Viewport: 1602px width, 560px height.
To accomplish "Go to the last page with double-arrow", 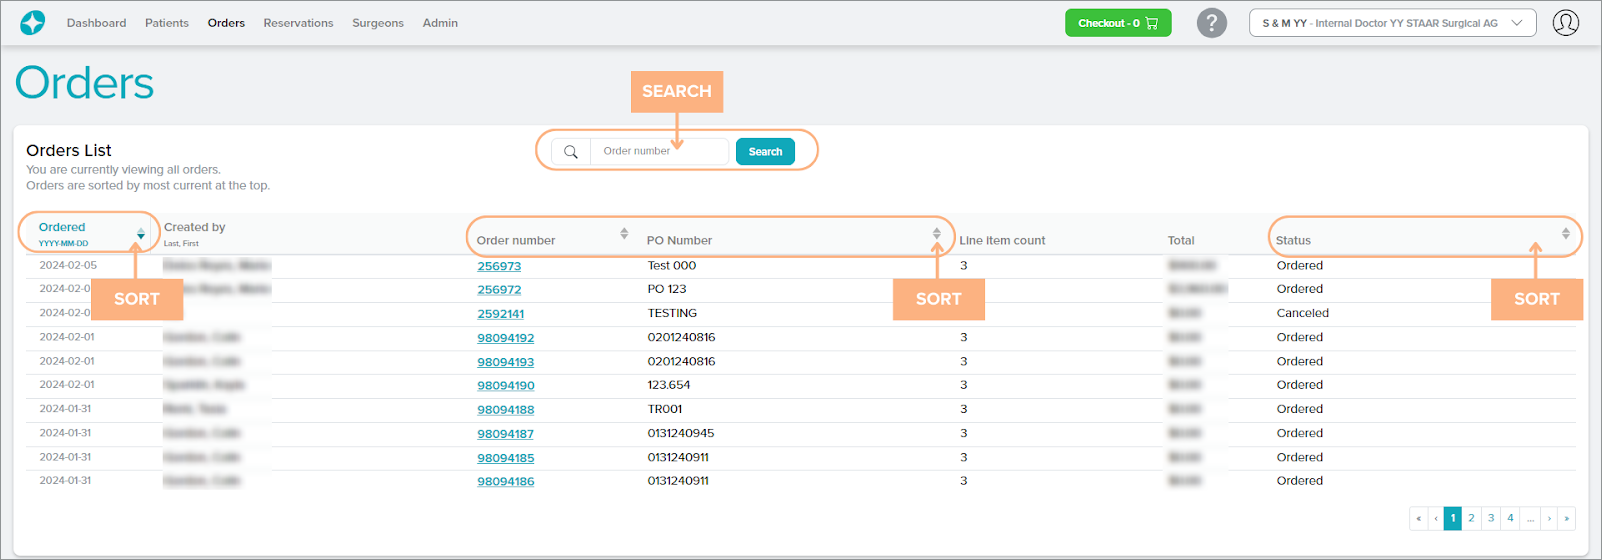I will [x=1566, y=518].
